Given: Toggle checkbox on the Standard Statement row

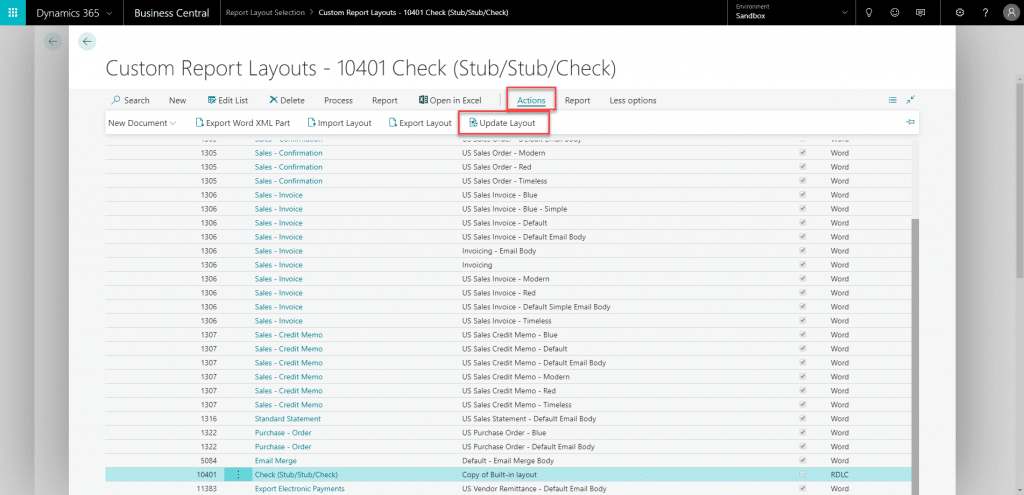Looking at the screenshot, I should pyautogui.click(x=803, y=418).
